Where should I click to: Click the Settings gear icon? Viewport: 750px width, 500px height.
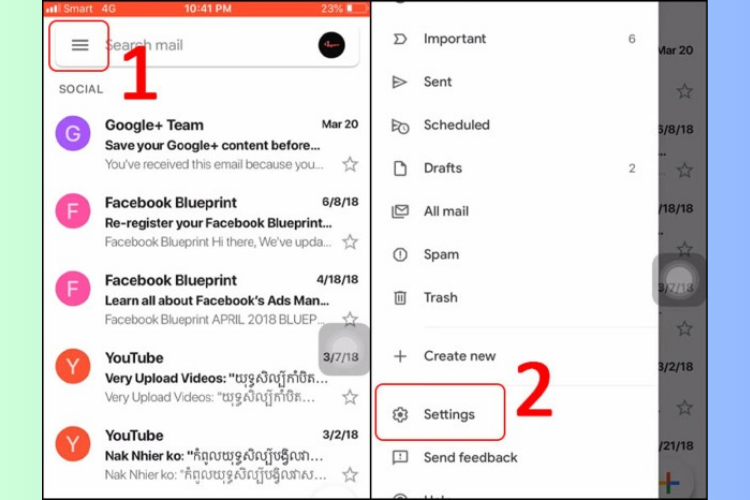coord(400,414)
